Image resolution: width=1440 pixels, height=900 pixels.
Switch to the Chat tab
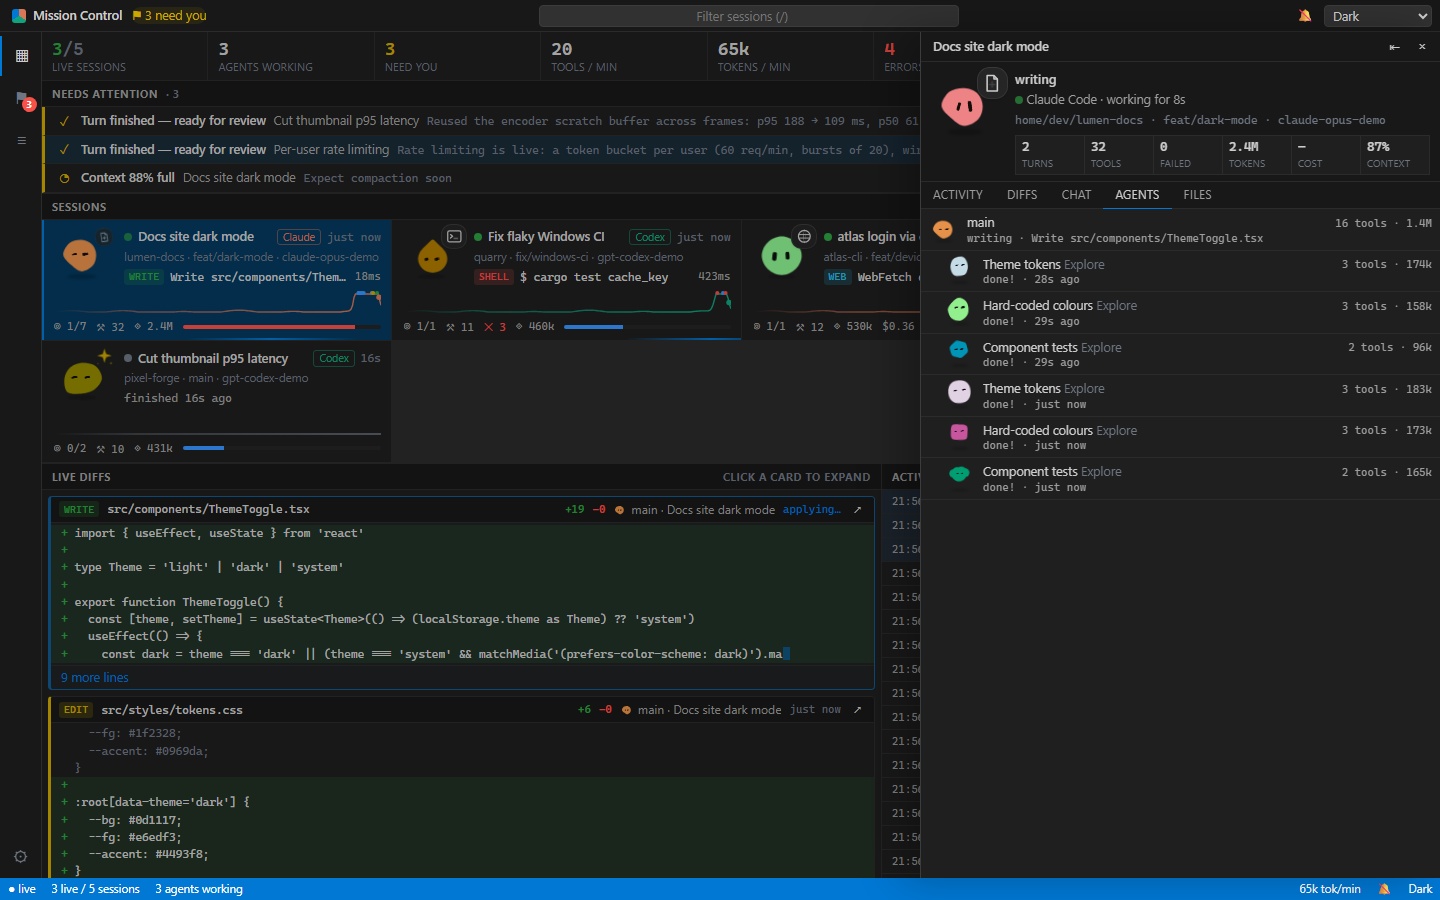pyautogui.click(x=1076, y=195)
